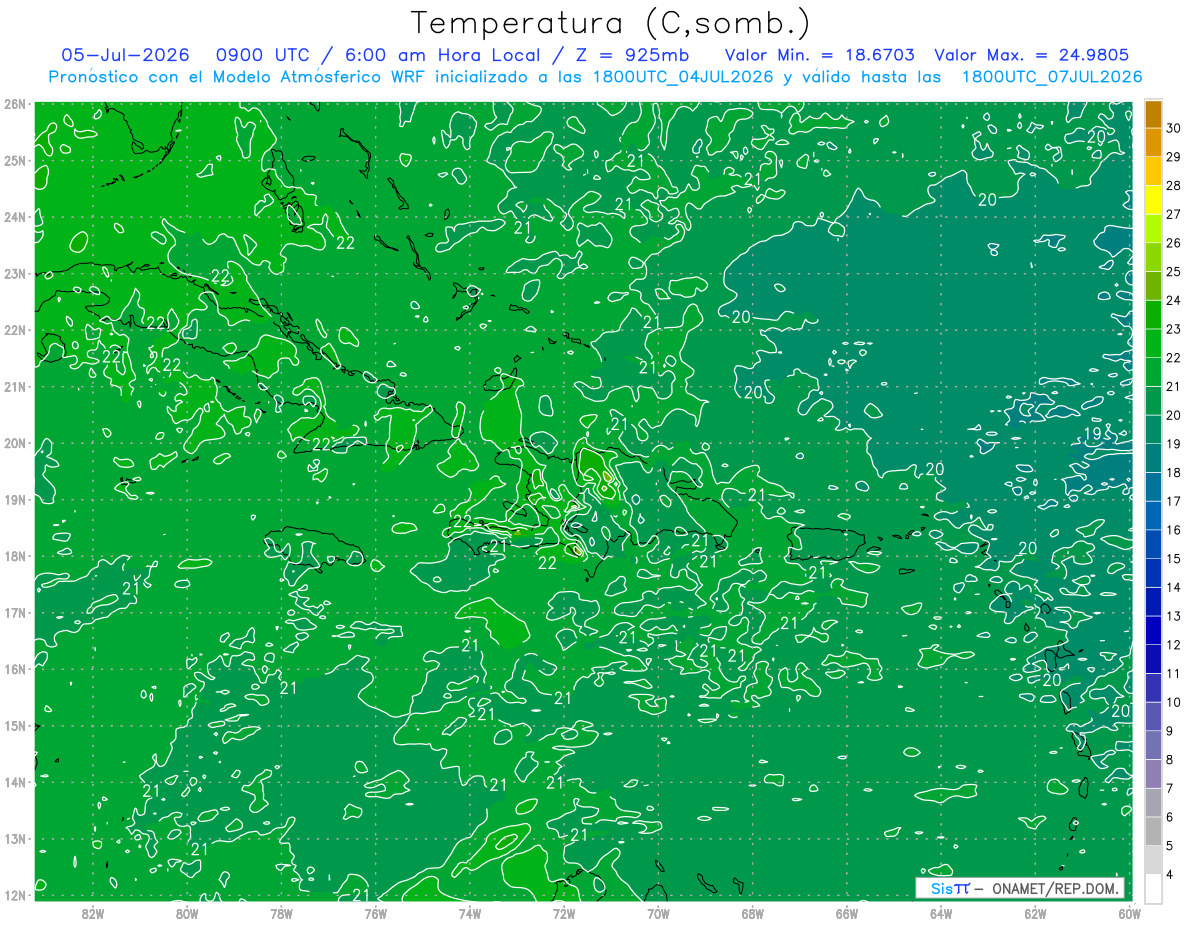This screenshot has height=927, width=1200.
Task: Click the "15N" latitude axis label
Action: (15, 725)
